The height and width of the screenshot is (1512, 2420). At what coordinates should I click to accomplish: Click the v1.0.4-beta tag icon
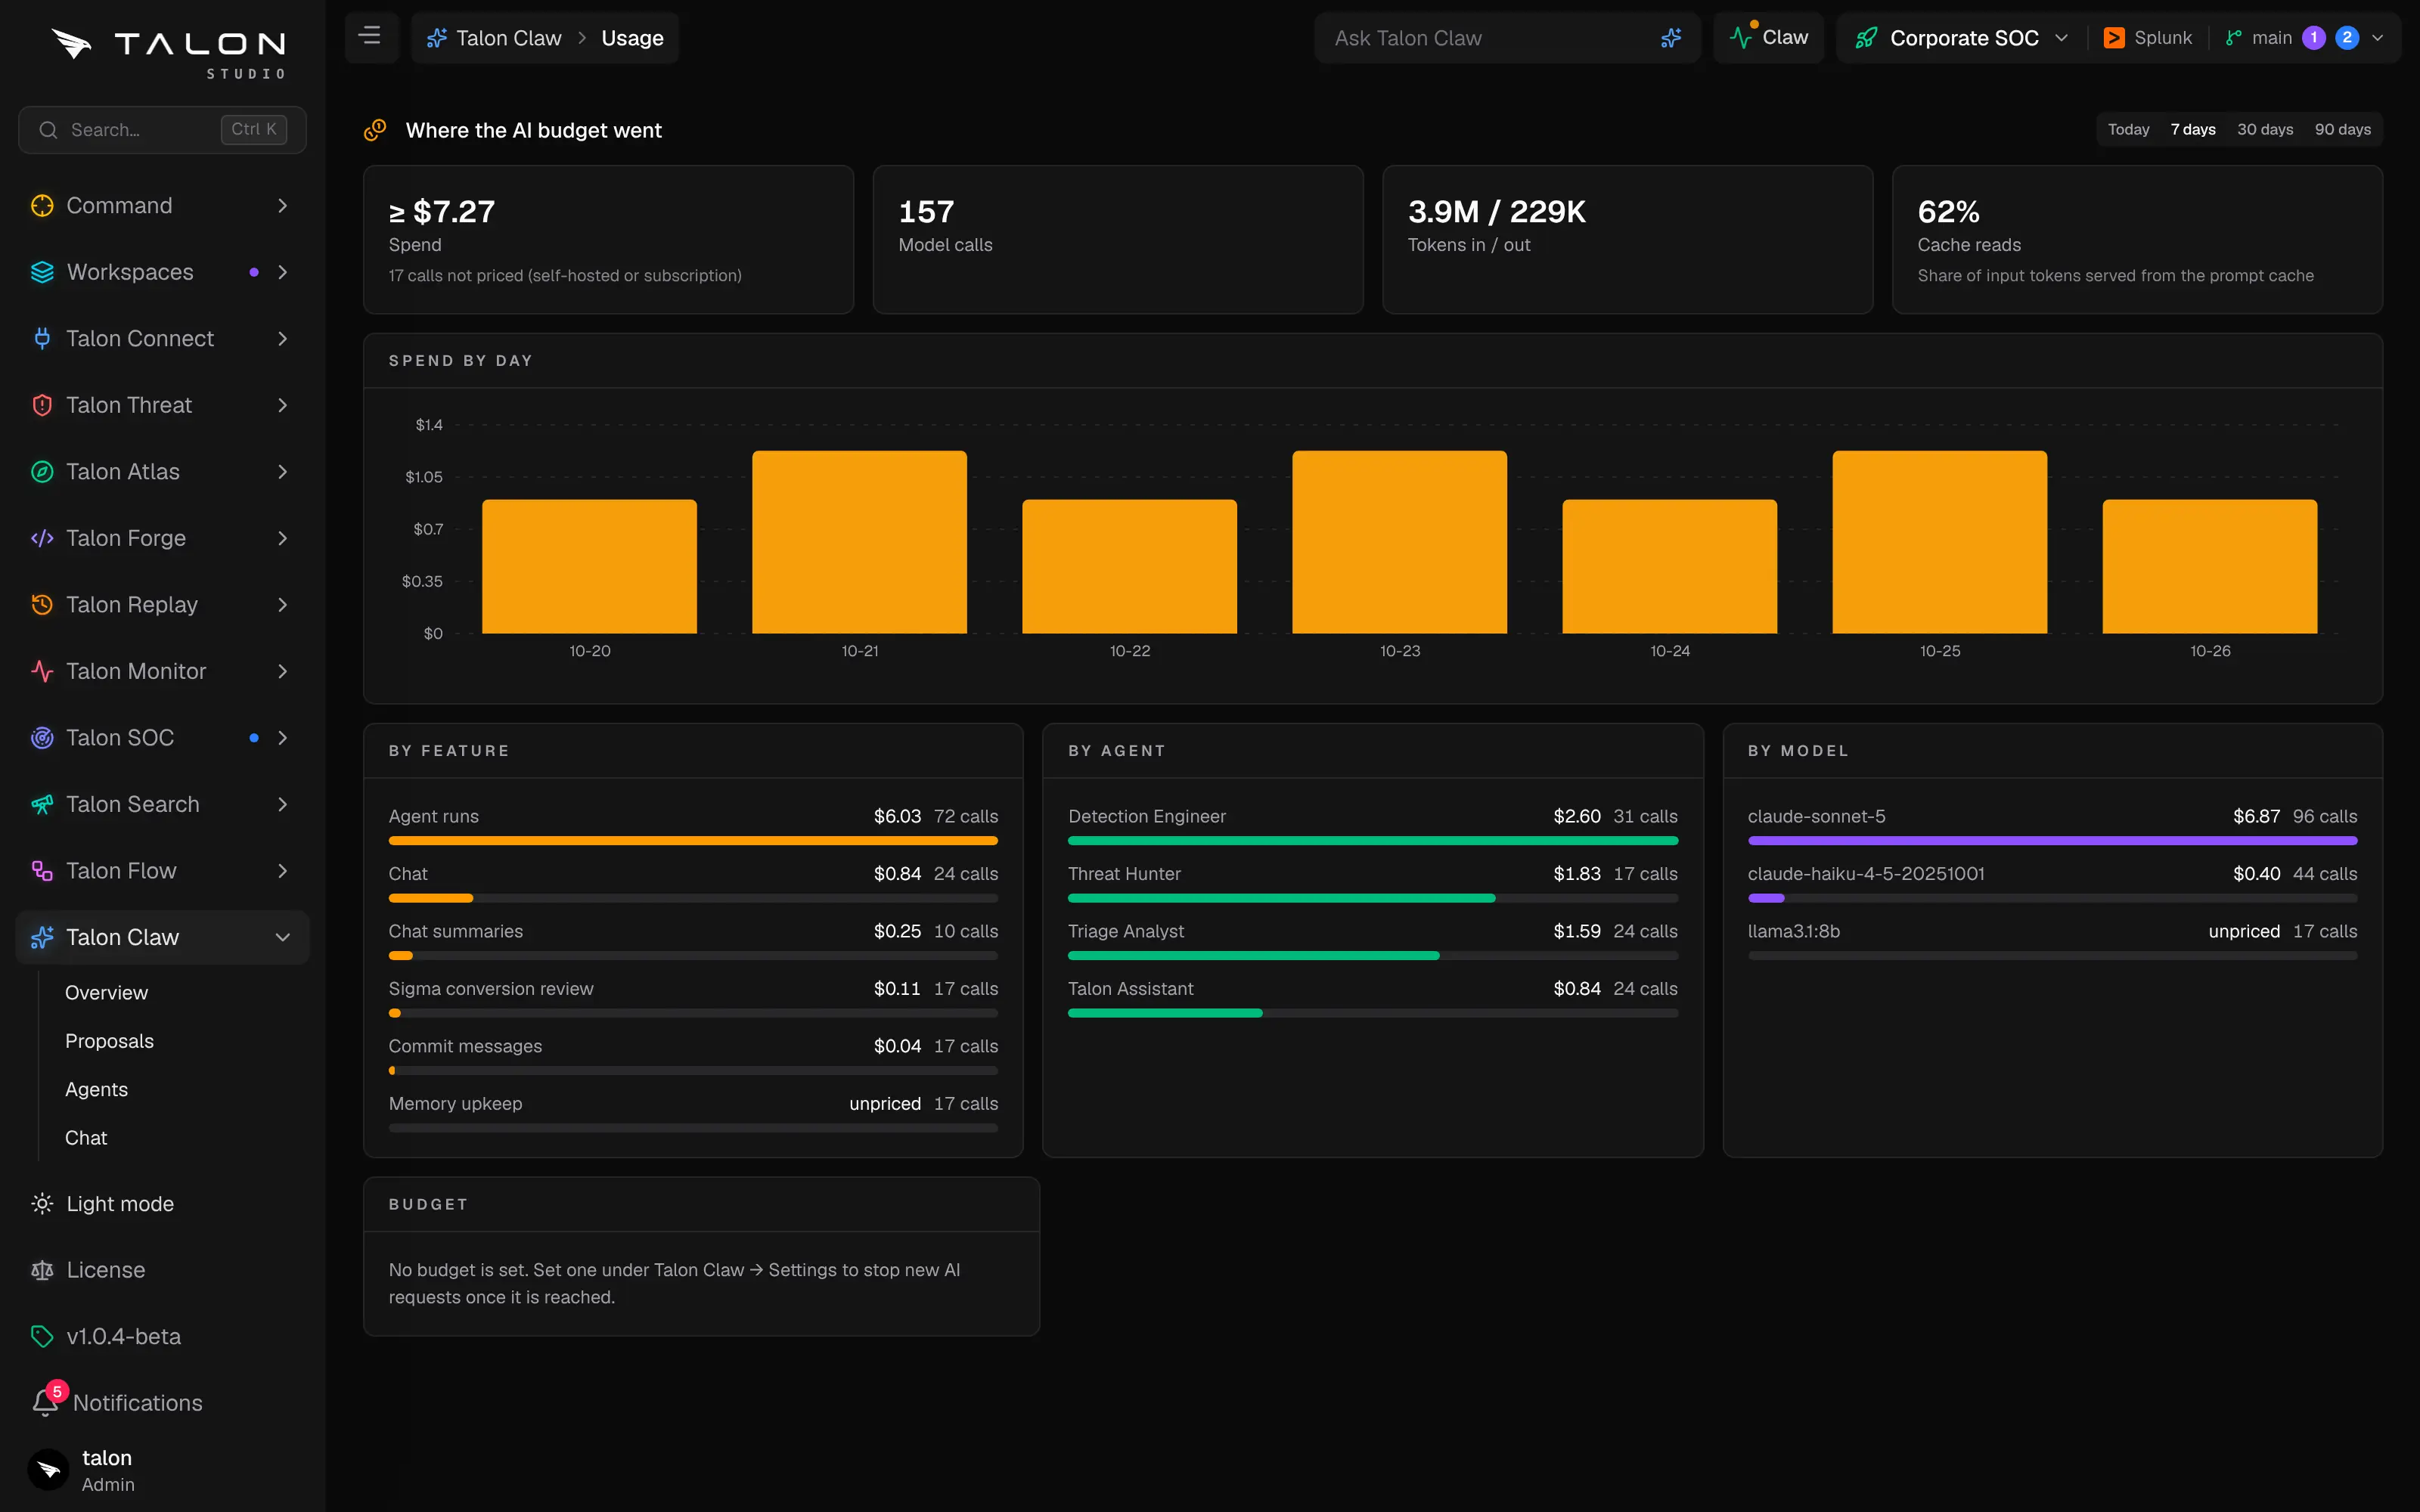42,1337
